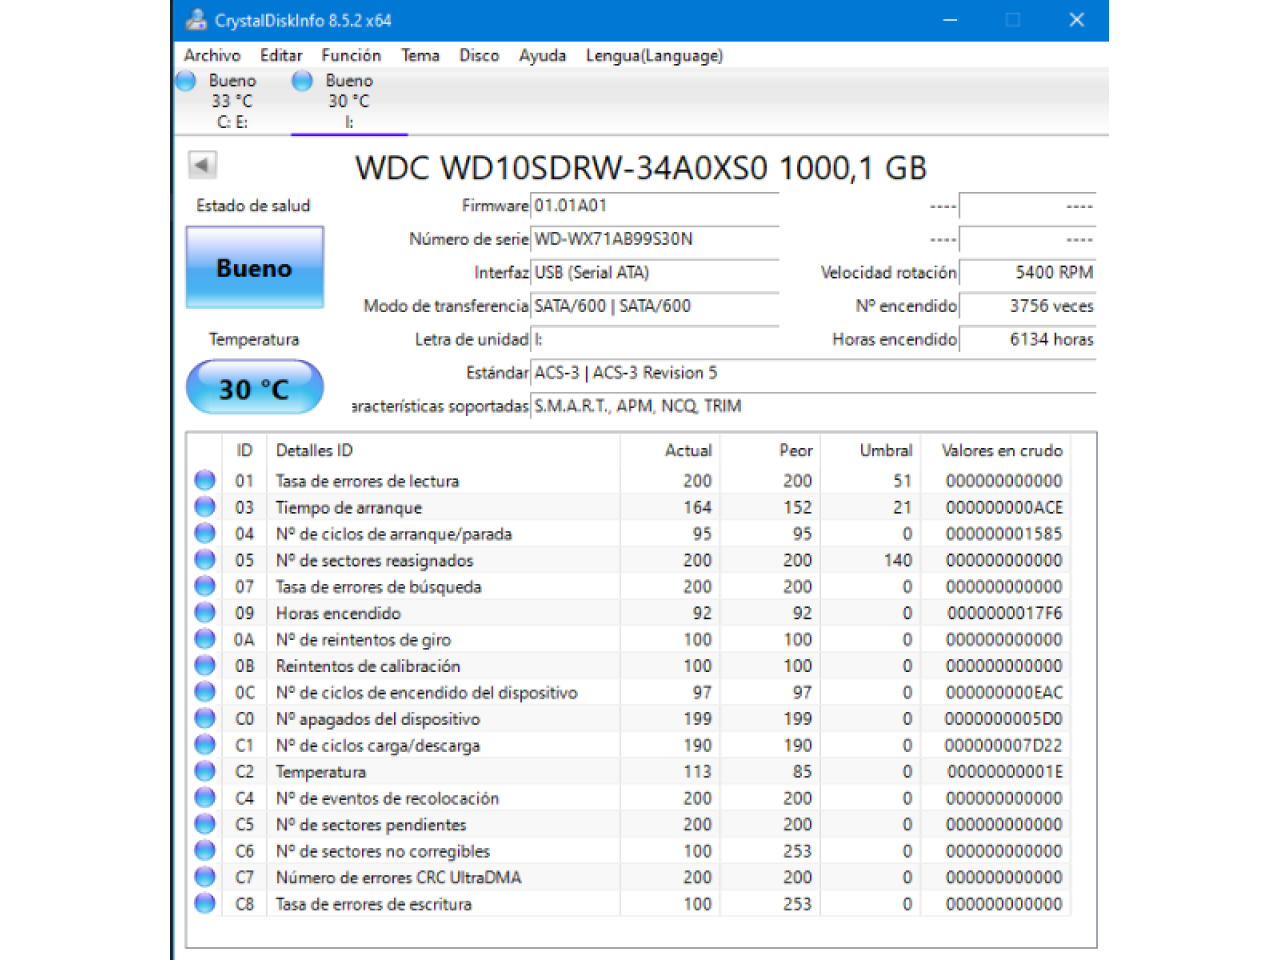Open the Archivo menu
Image resolution: width=1280 pixels, height=960 pixels.
(212, 56)
